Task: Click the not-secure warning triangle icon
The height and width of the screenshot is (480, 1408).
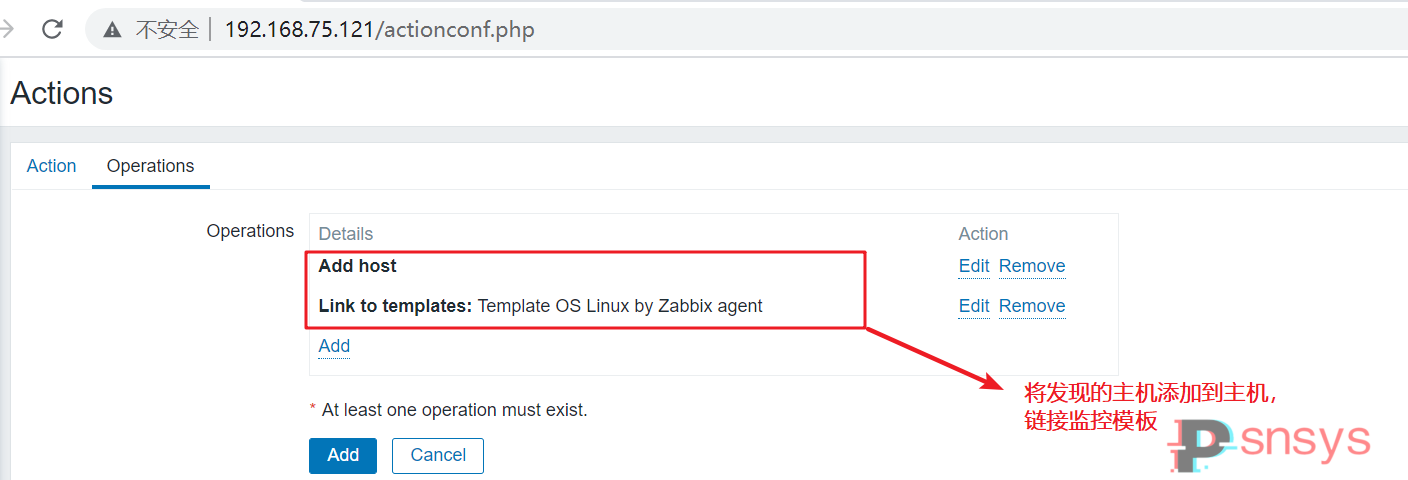Action: (x=113, y=30)
